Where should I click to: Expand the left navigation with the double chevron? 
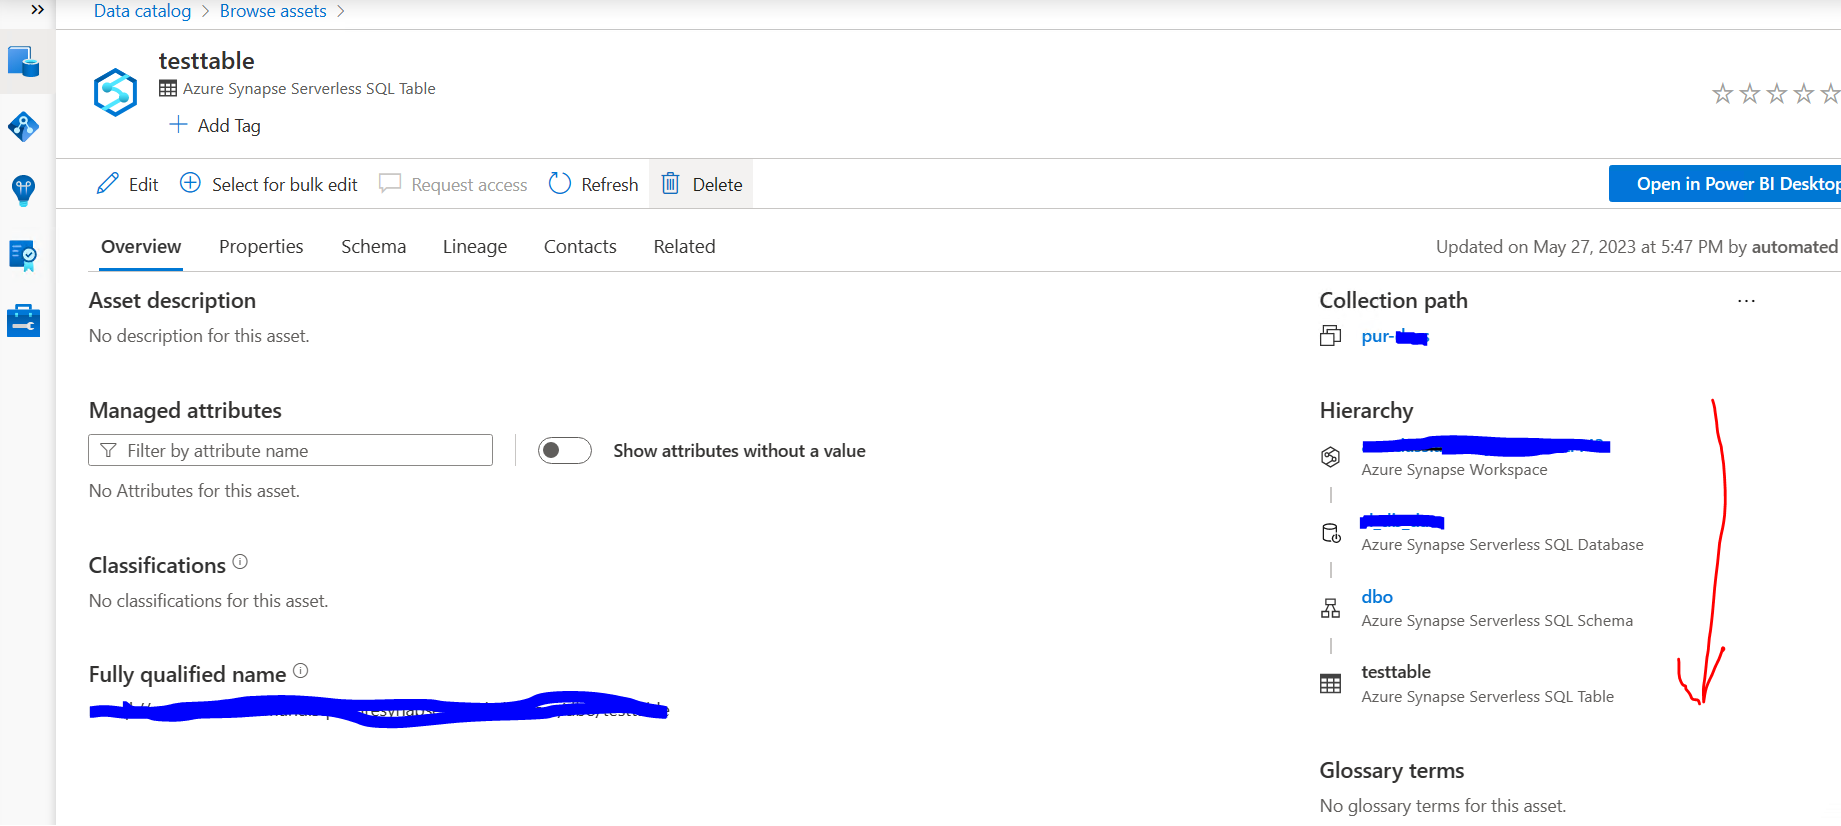point(37,10)
